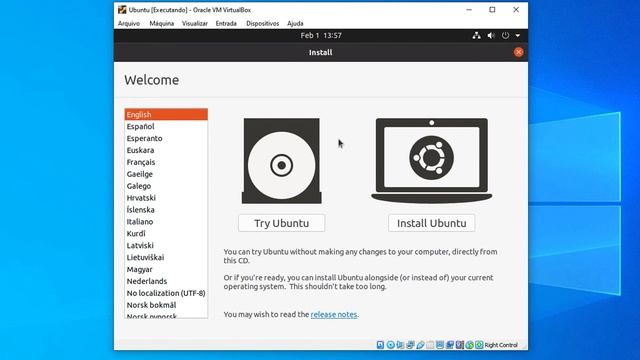Click the Install Ubuntu button
The width and height of the screenshot is (640, 360).
pos(431,223)
